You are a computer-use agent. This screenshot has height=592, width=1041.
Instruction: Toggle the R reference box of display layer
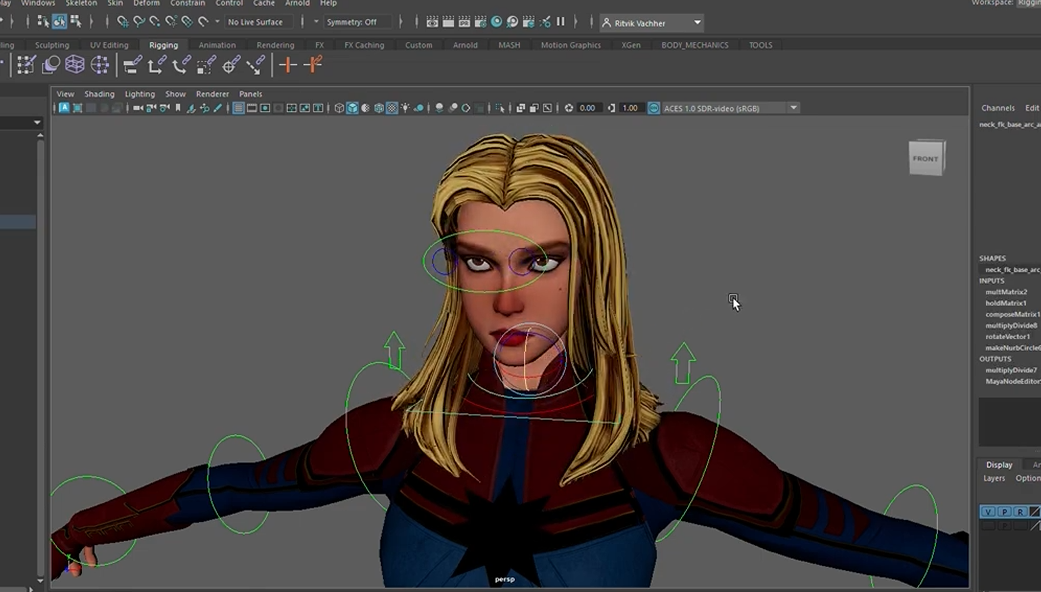click(1020, 511)
